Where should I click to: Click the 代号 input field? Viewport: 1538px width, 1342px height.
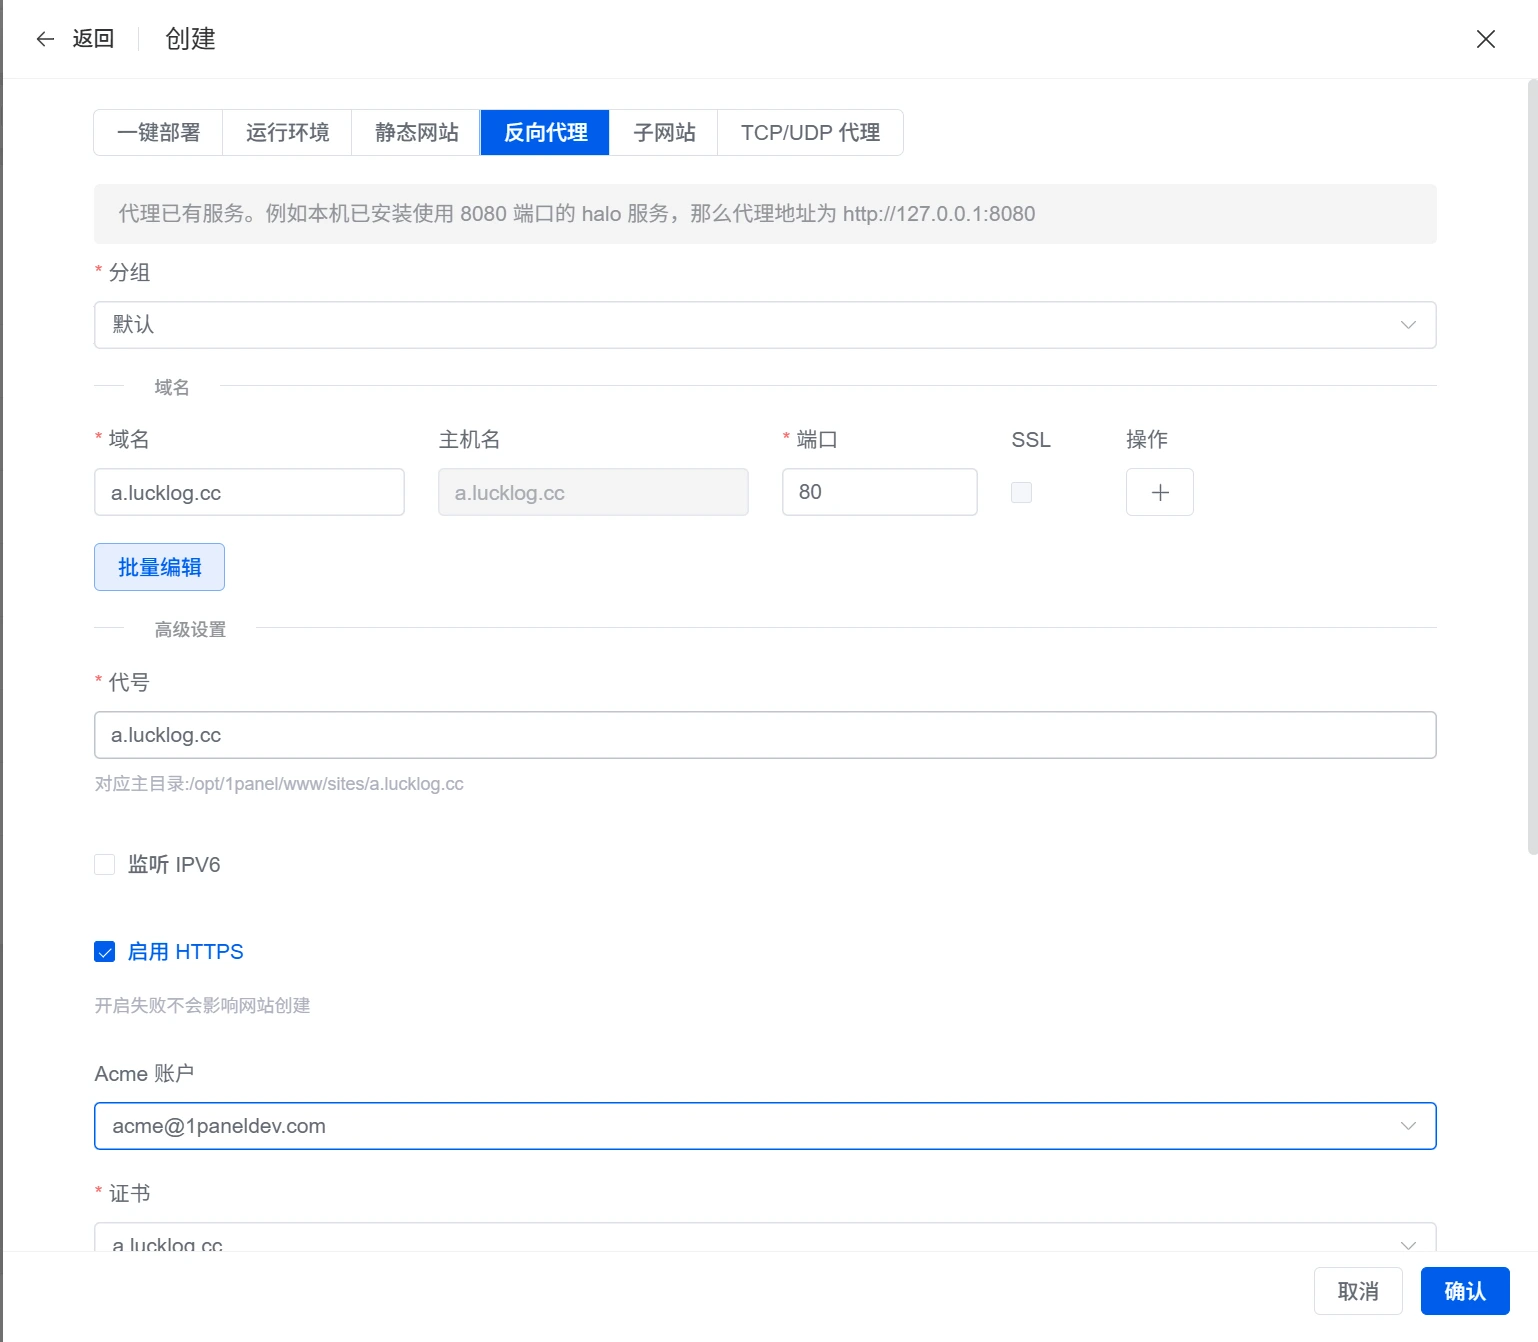tap(765, 735)
